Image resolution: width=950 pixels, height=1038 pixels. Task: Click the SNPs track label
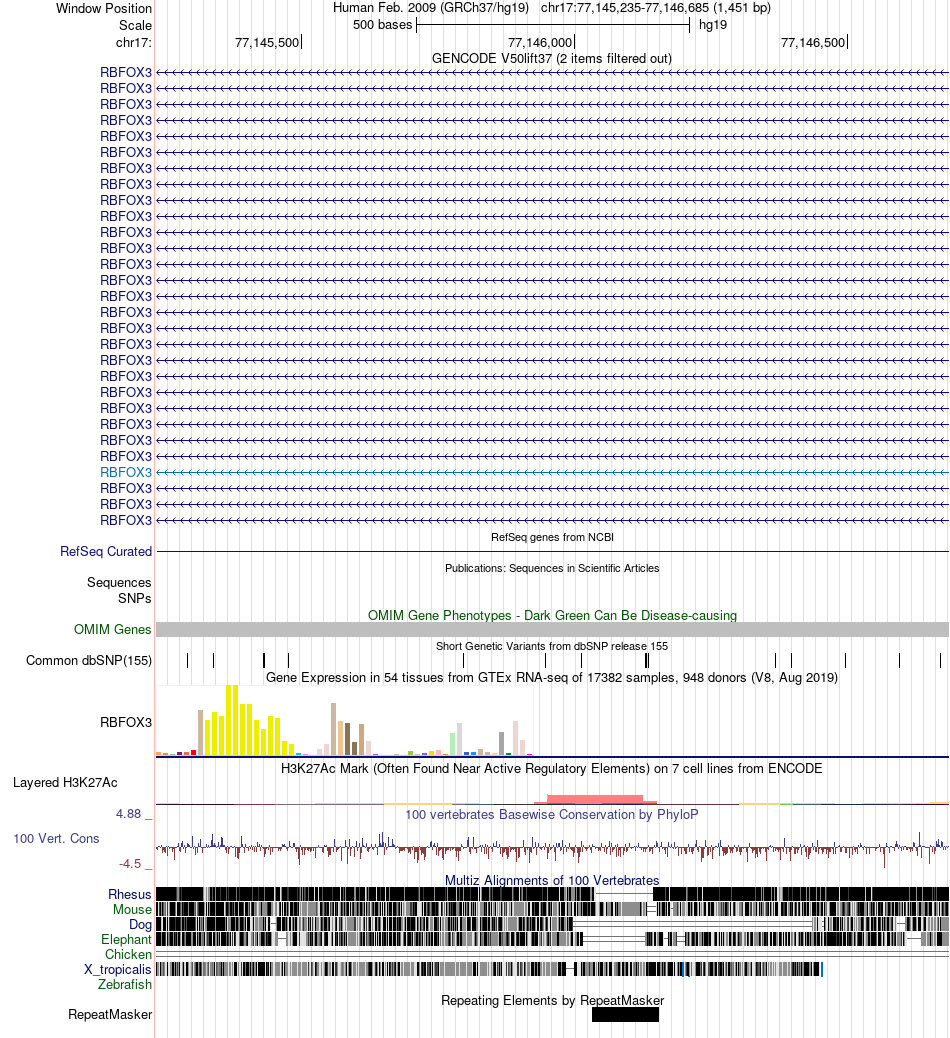(135, 598)
